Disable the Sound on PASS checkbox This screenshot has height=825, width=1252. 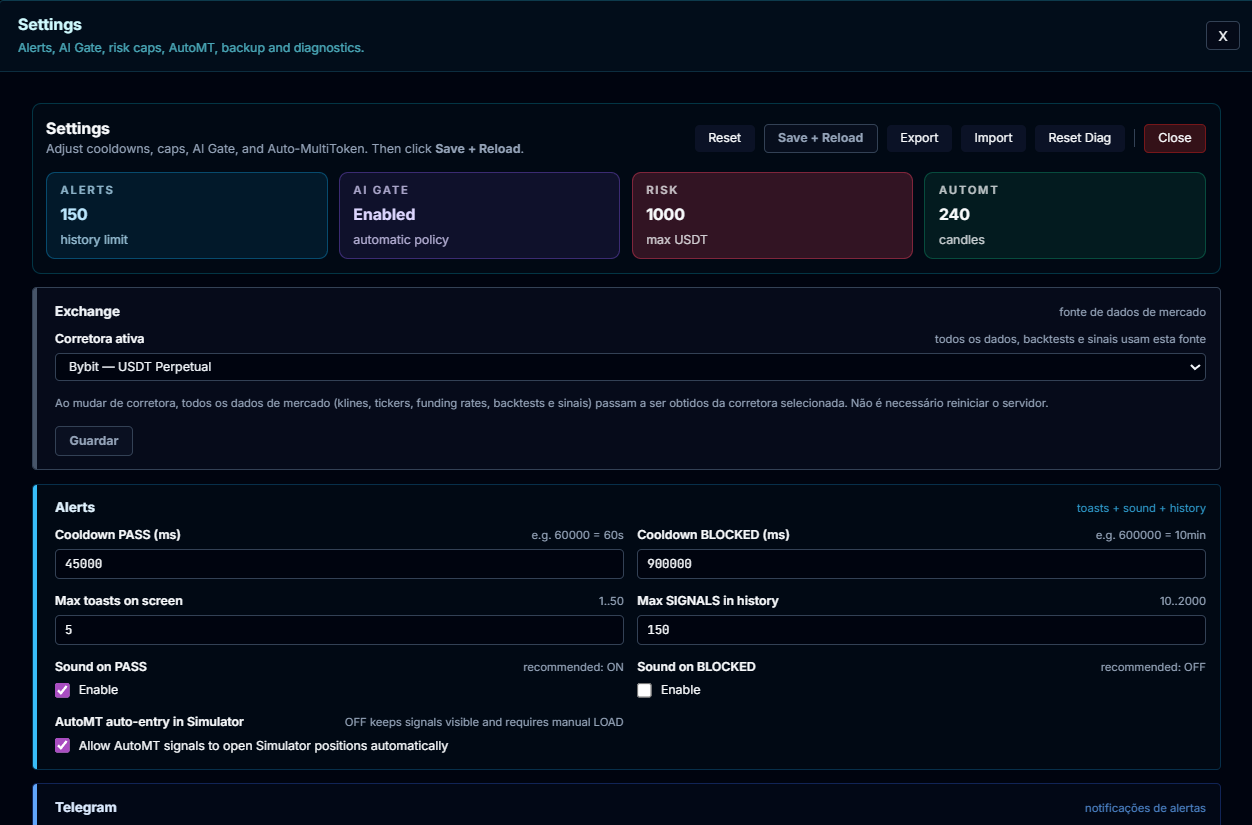(62, 690)
